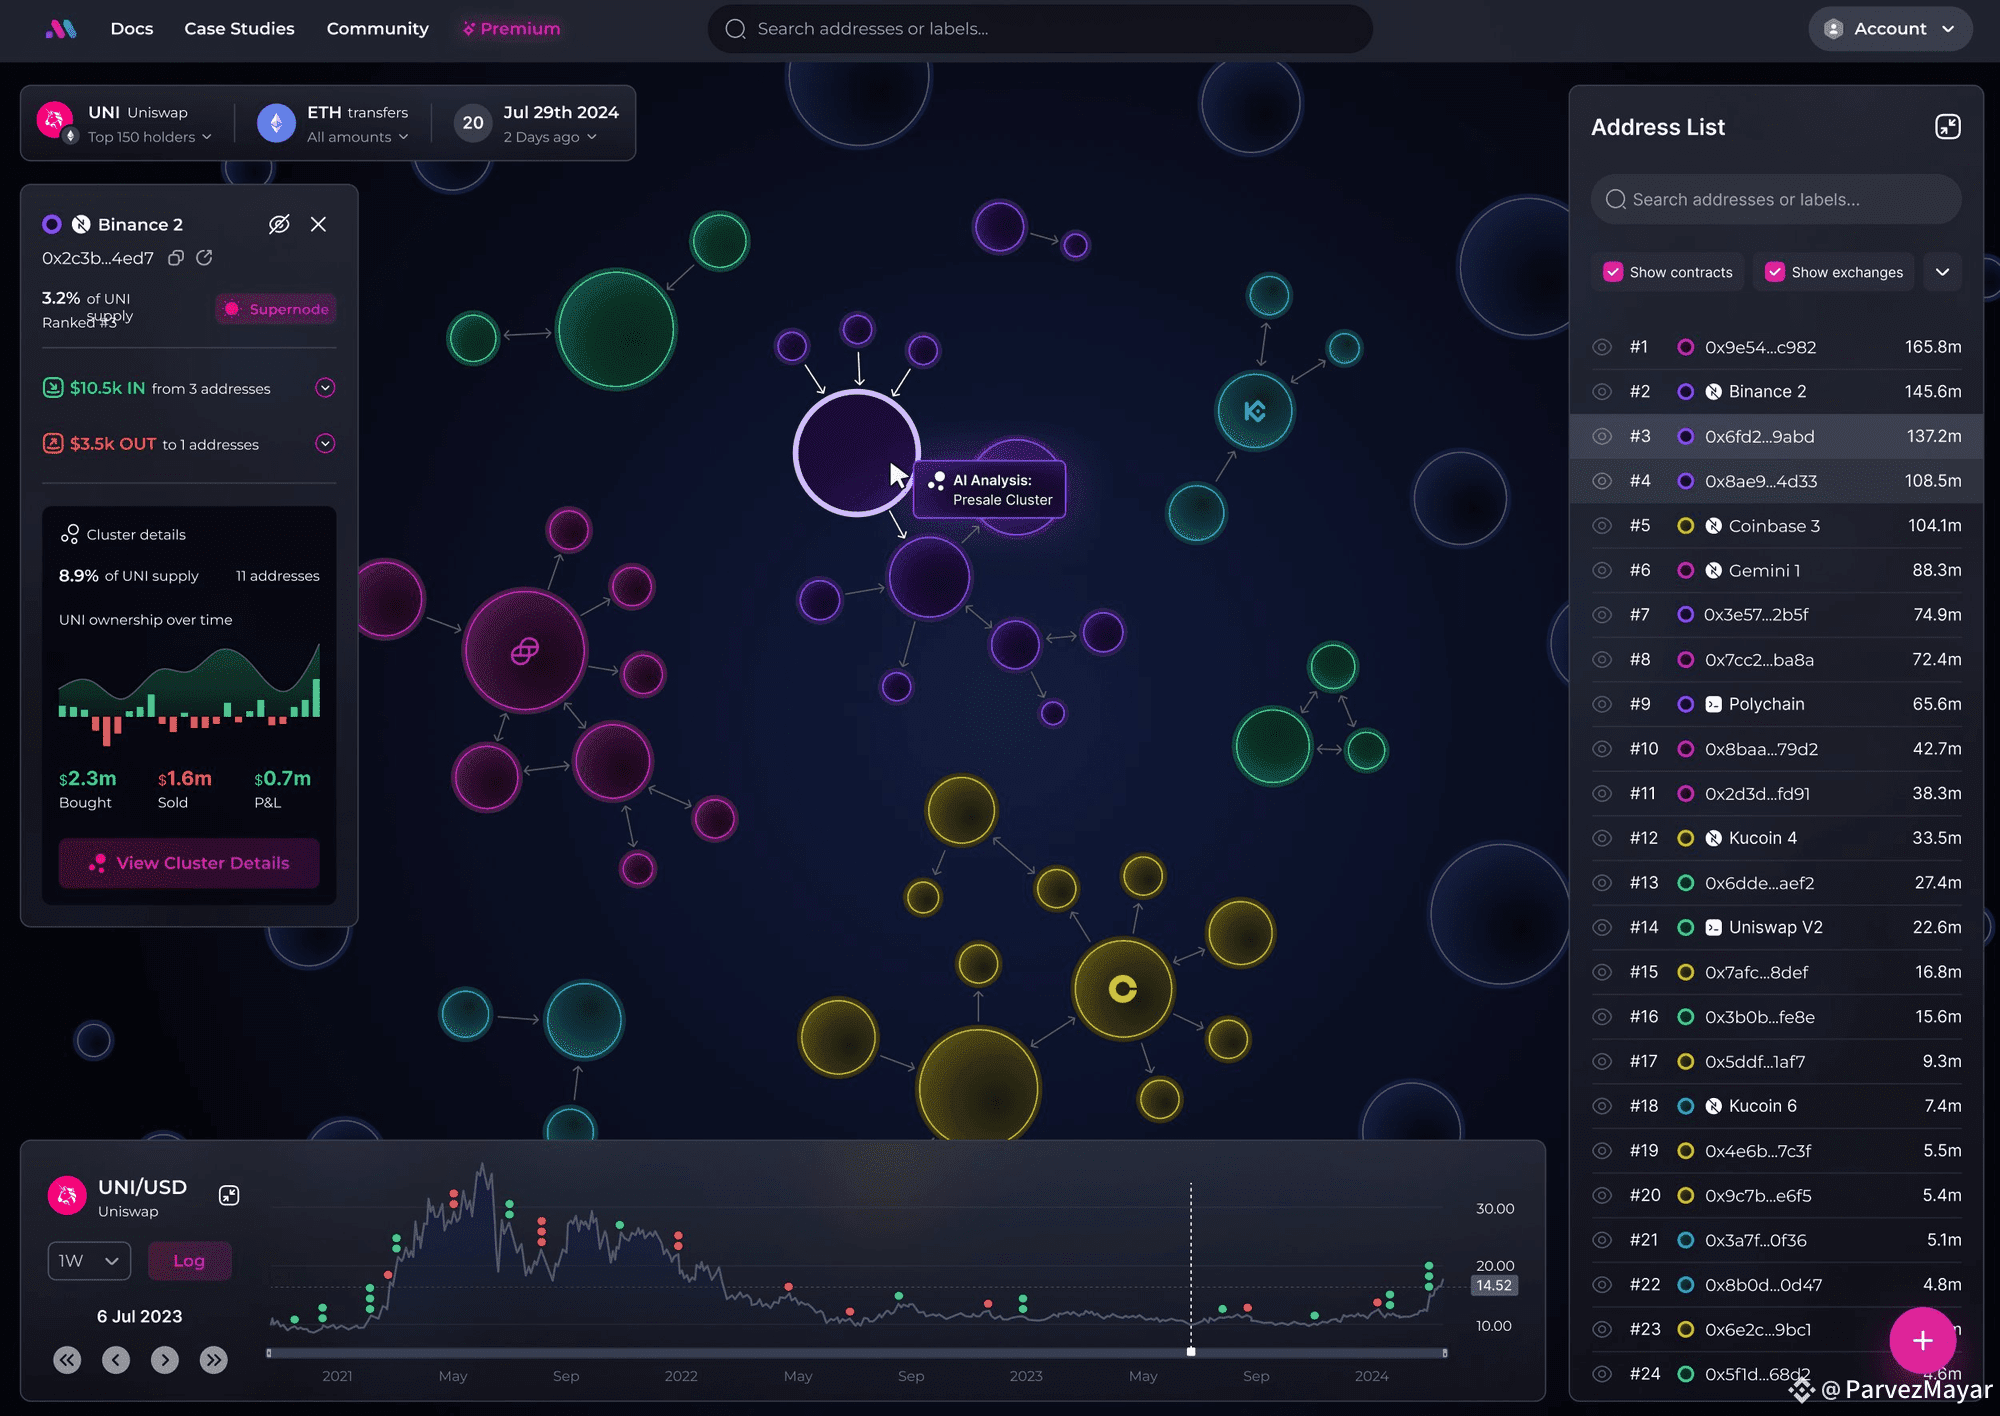Toggle visibility eye for Uniswap V2 row

(x=1602, y=927)
